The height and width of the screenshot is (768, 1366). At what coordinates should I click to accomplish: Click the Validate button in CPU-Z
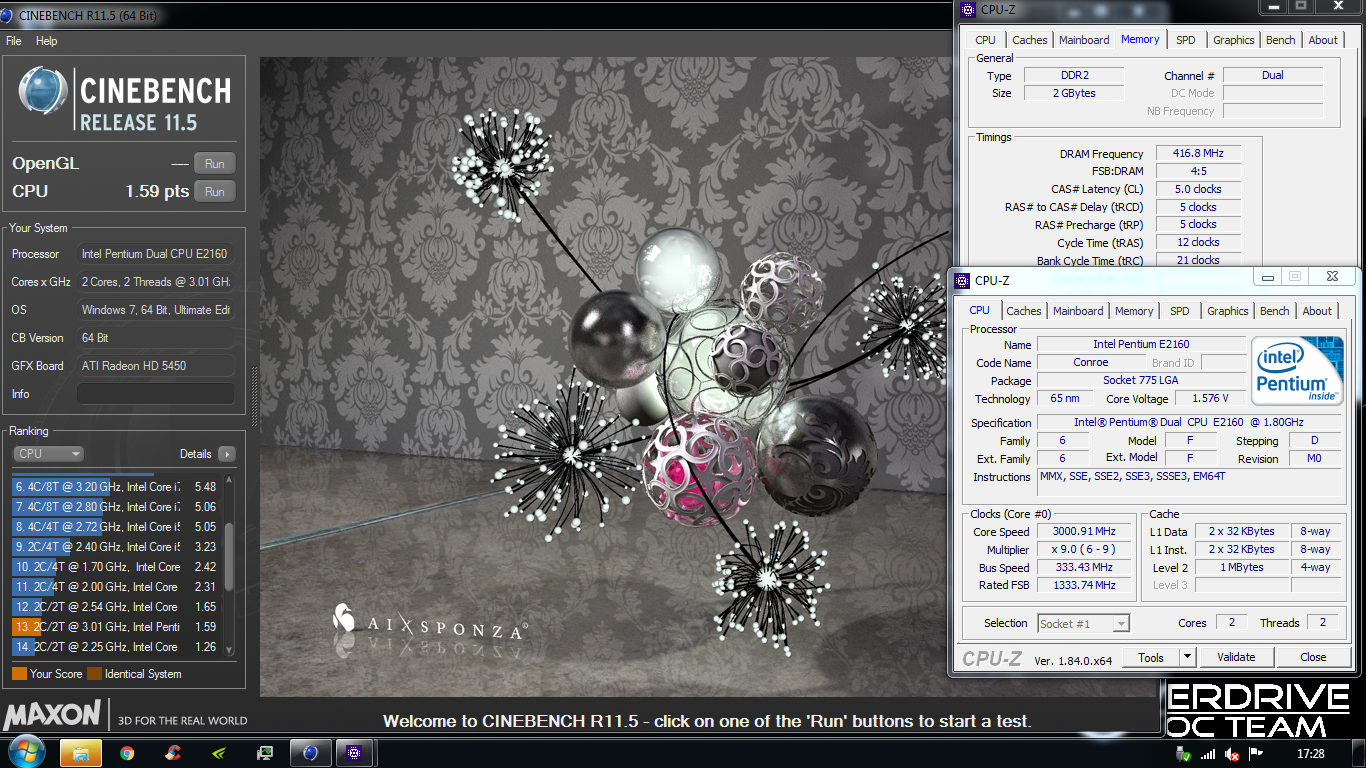(x=1236, y=657)
